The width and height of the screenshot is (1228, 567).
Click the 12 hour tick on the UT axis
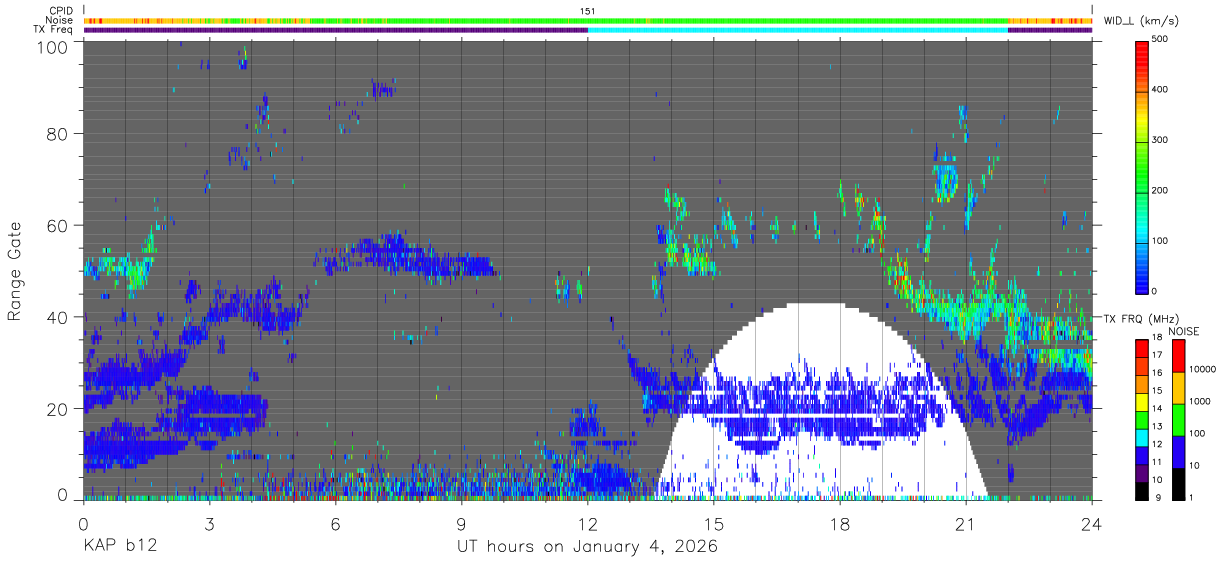pyautogui.click(x=587, y=524)
